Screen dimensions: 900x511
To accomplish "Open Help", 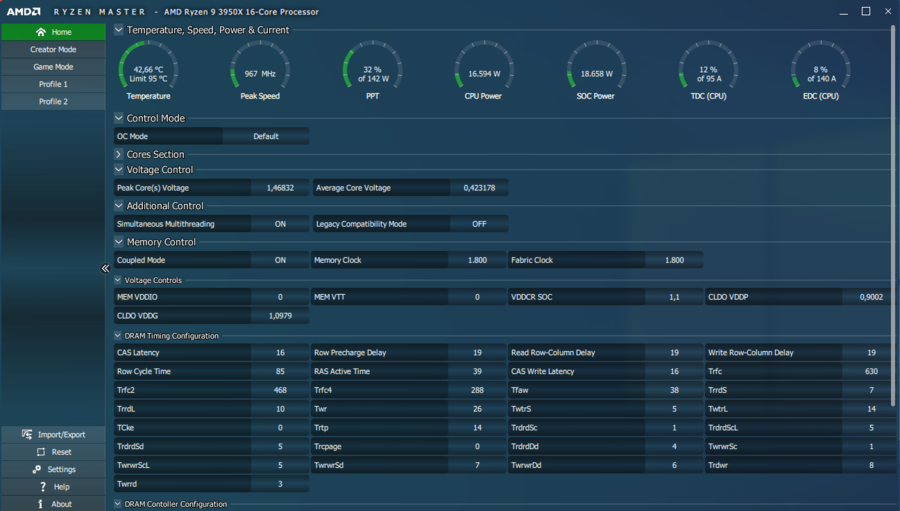I will click(x=53, y=486).
